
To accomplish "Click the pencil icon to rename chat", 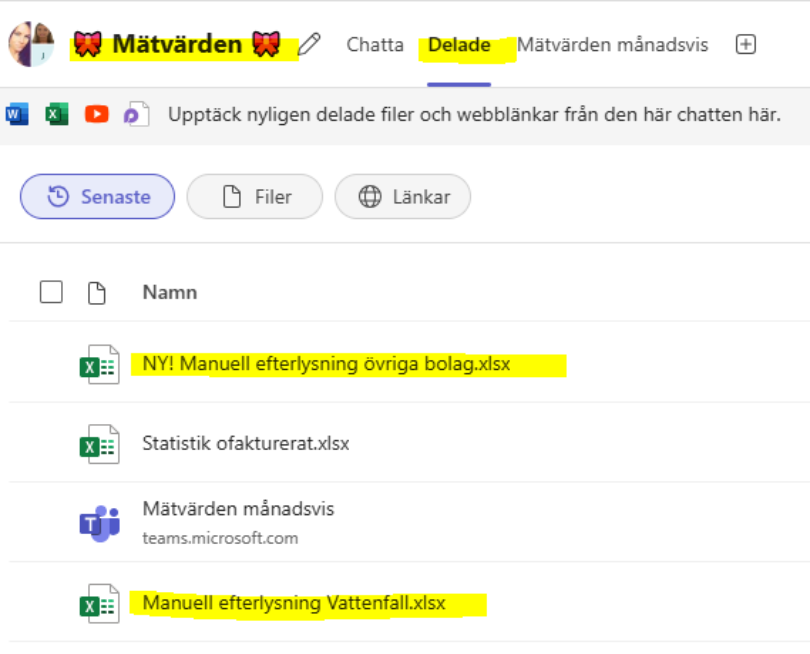I will (311, 44).
